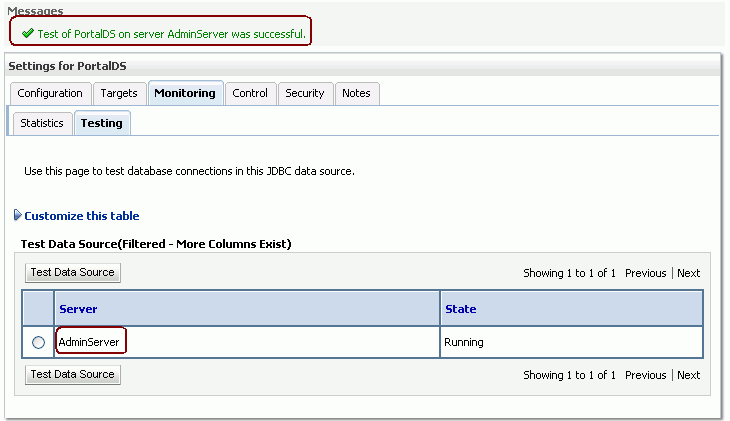
Task: Expand Customize this table triangle
Action: pos(18,215)
